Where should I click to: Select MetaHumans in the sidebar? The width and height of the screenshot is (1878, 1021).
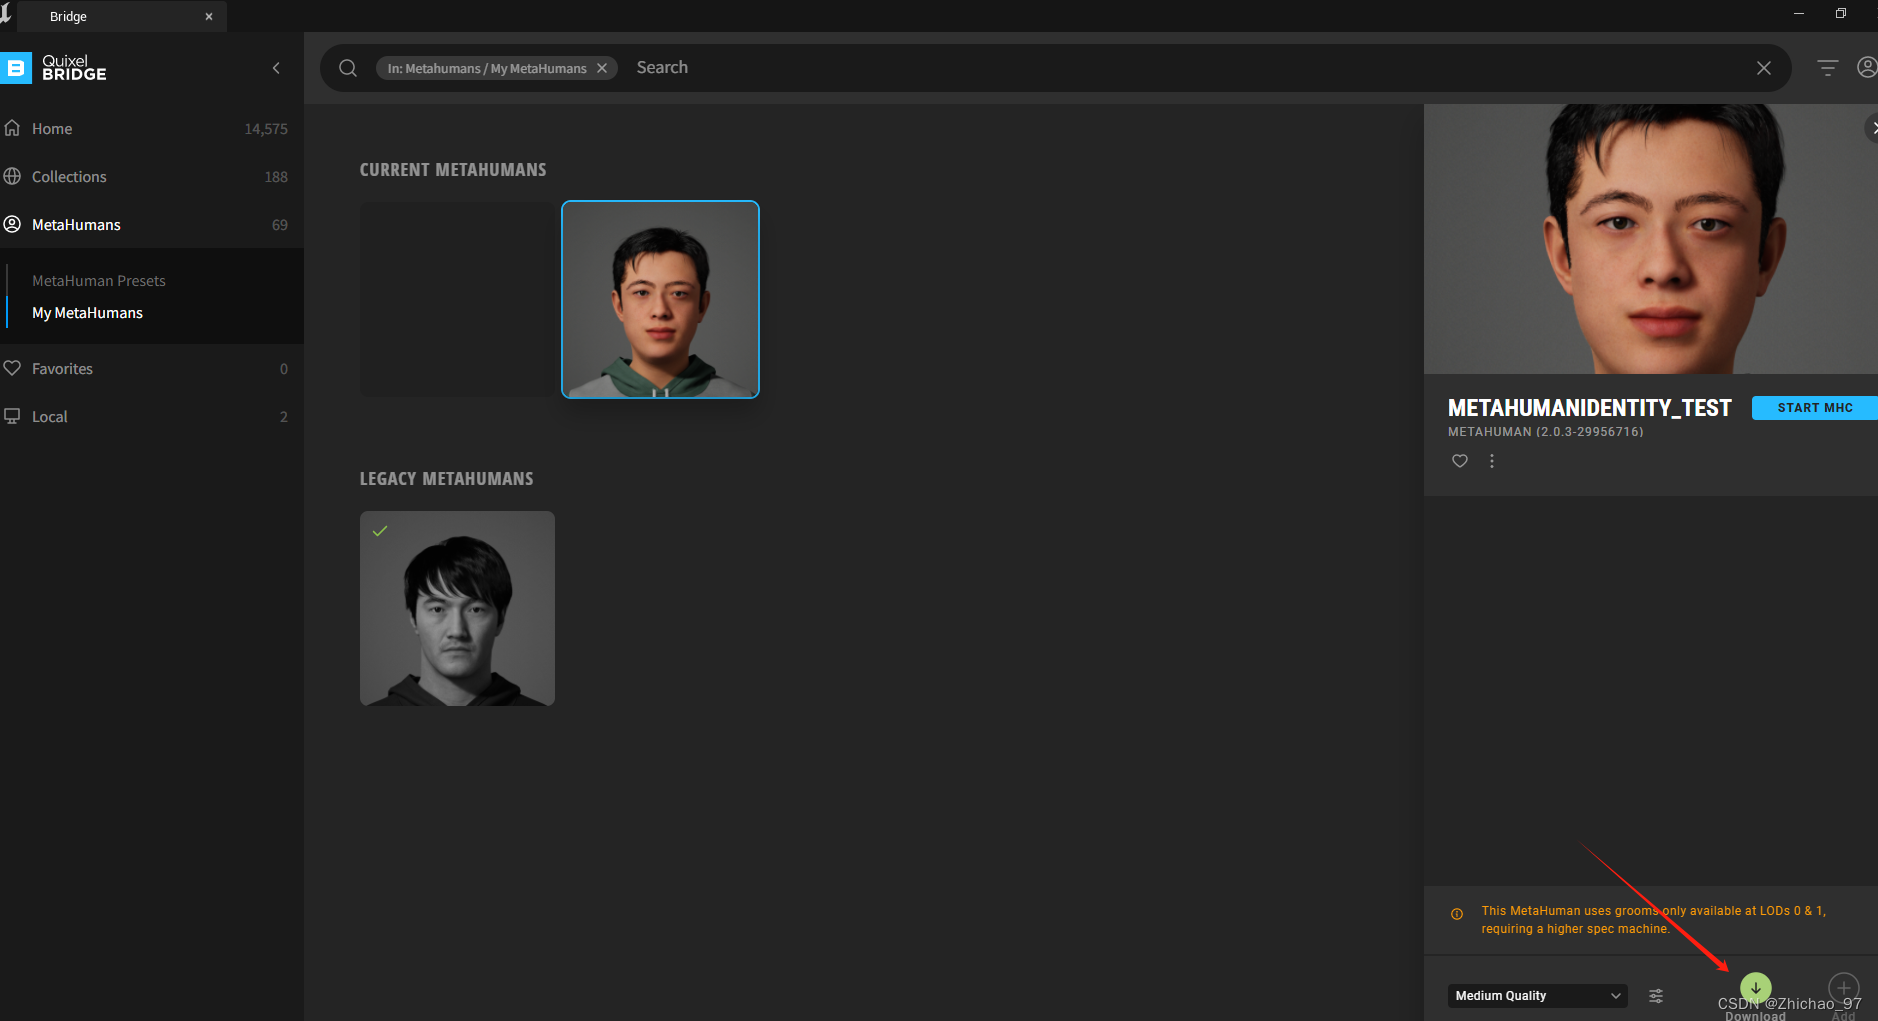coord(152,224)
